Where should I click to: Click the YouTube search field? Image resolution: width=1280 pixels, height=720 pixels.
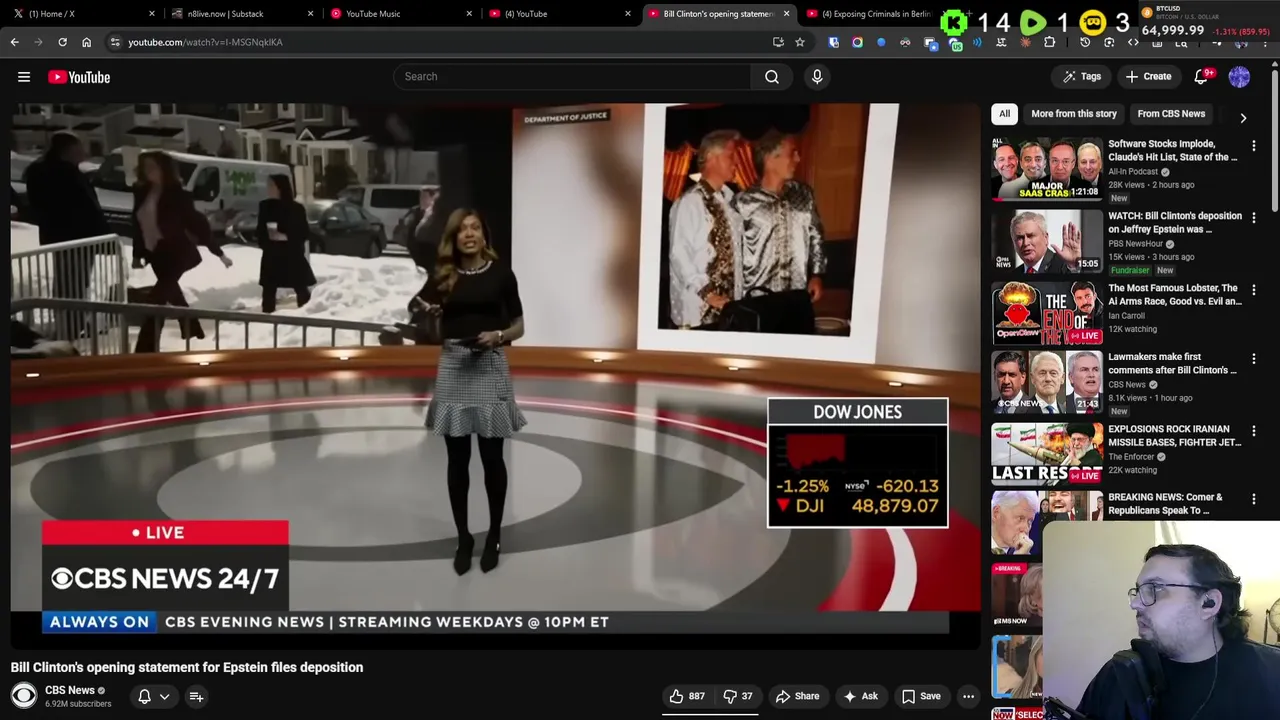[572, 76]
